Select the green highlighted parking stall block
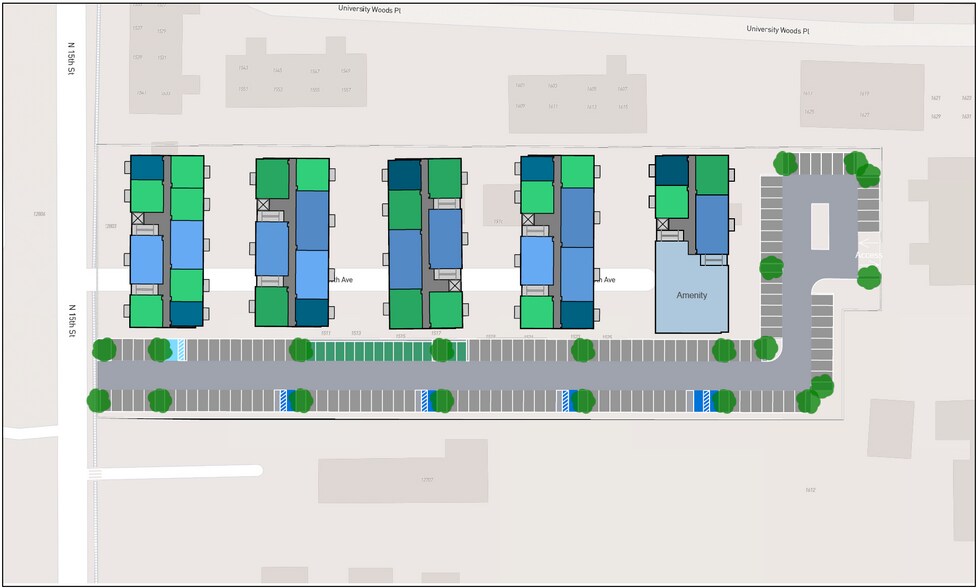The height and width of the screenshot is (588, 978). pyautogui.click(x=370, y=350)
